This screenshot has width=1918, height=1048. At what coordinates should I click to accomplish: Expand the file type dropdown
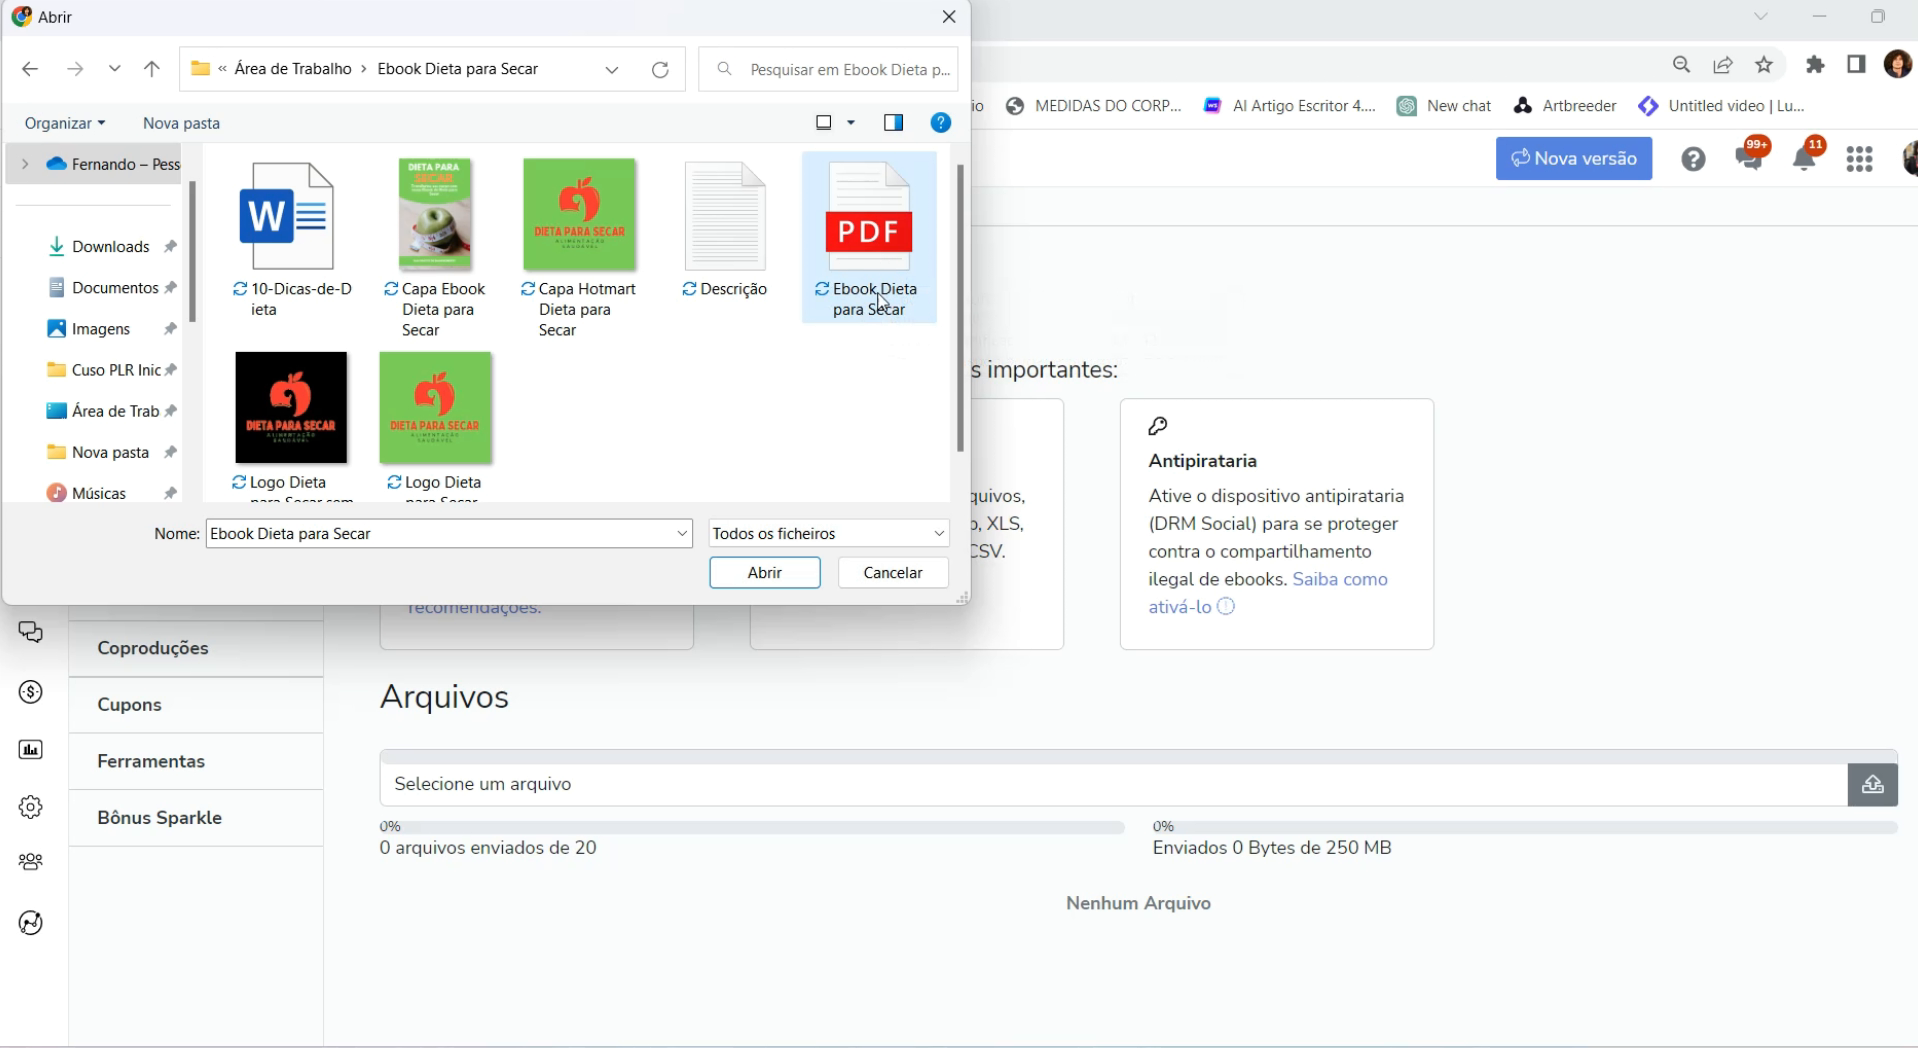938,534
